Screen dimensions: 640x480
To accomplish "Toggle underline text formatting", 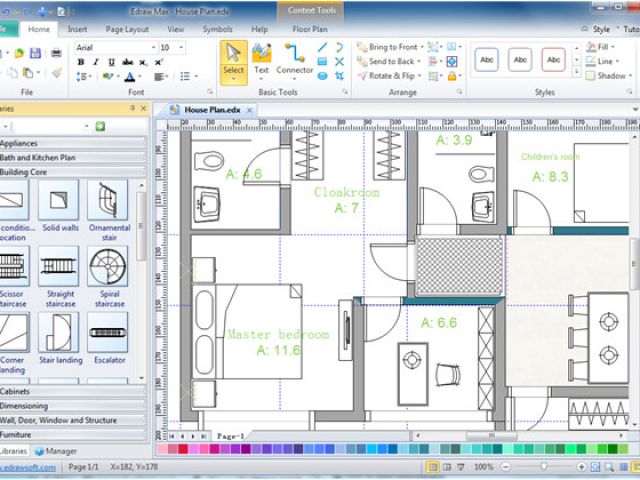I will coord(111,62).
